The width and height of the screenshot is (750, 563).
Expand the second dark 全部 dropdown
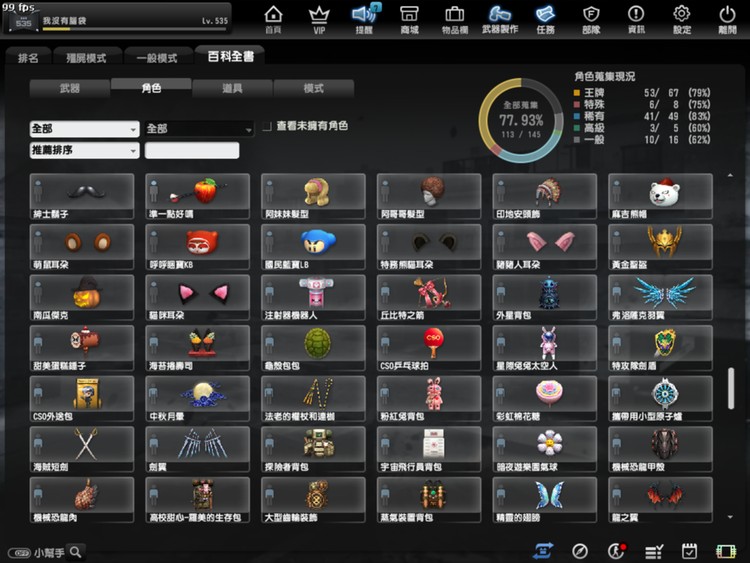[x=199, y=129]
